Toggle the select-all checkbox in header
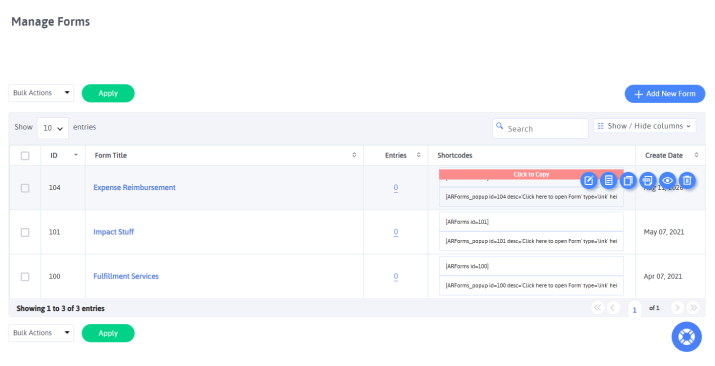Image resolution: width=715 pixels, height=366 pixels. click(x=25, y=156)
